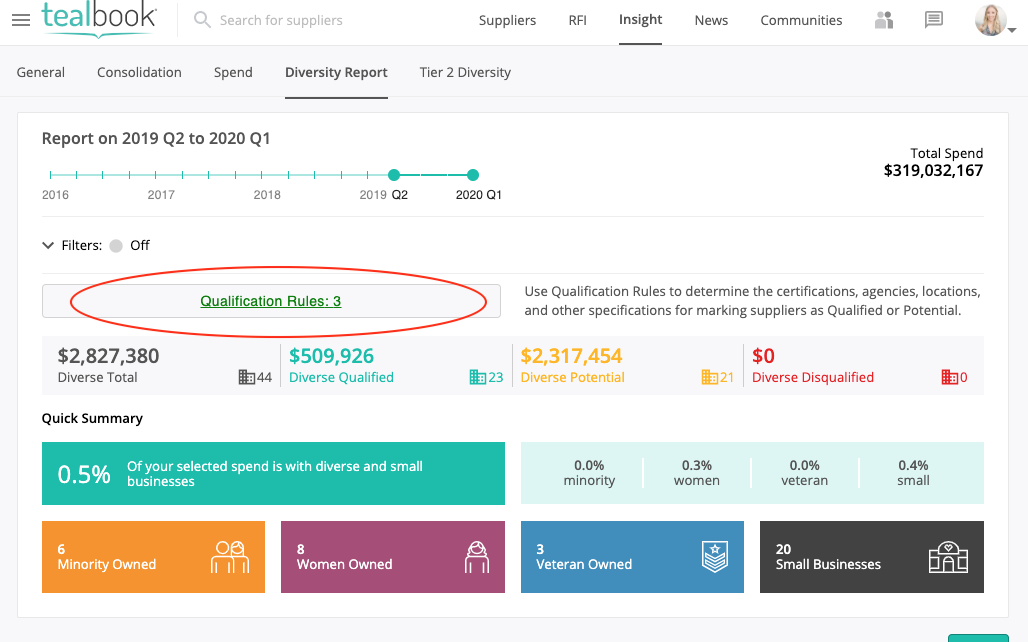Click the Diverse Total building icon
The image size is (1028, 642).
pos(247,377)
